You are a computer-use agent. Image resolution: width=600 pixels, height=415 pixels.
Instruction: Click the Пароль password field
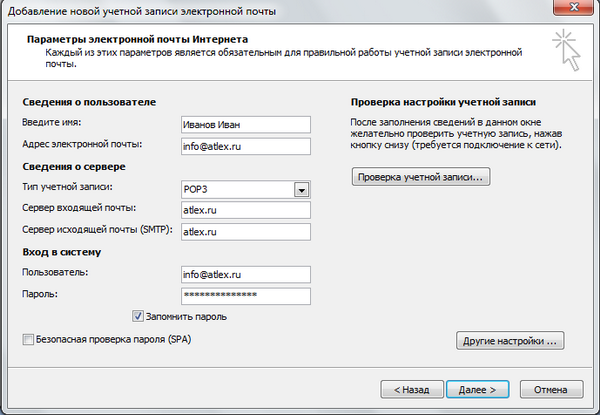click(246, 296)
